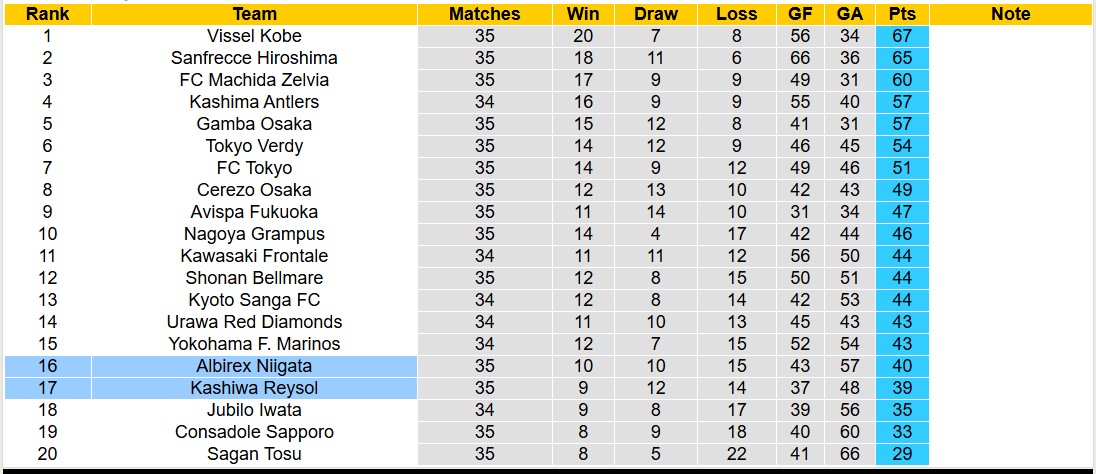Select the Matches column header
Screen dimensions: 1096x474
[485, 14]
